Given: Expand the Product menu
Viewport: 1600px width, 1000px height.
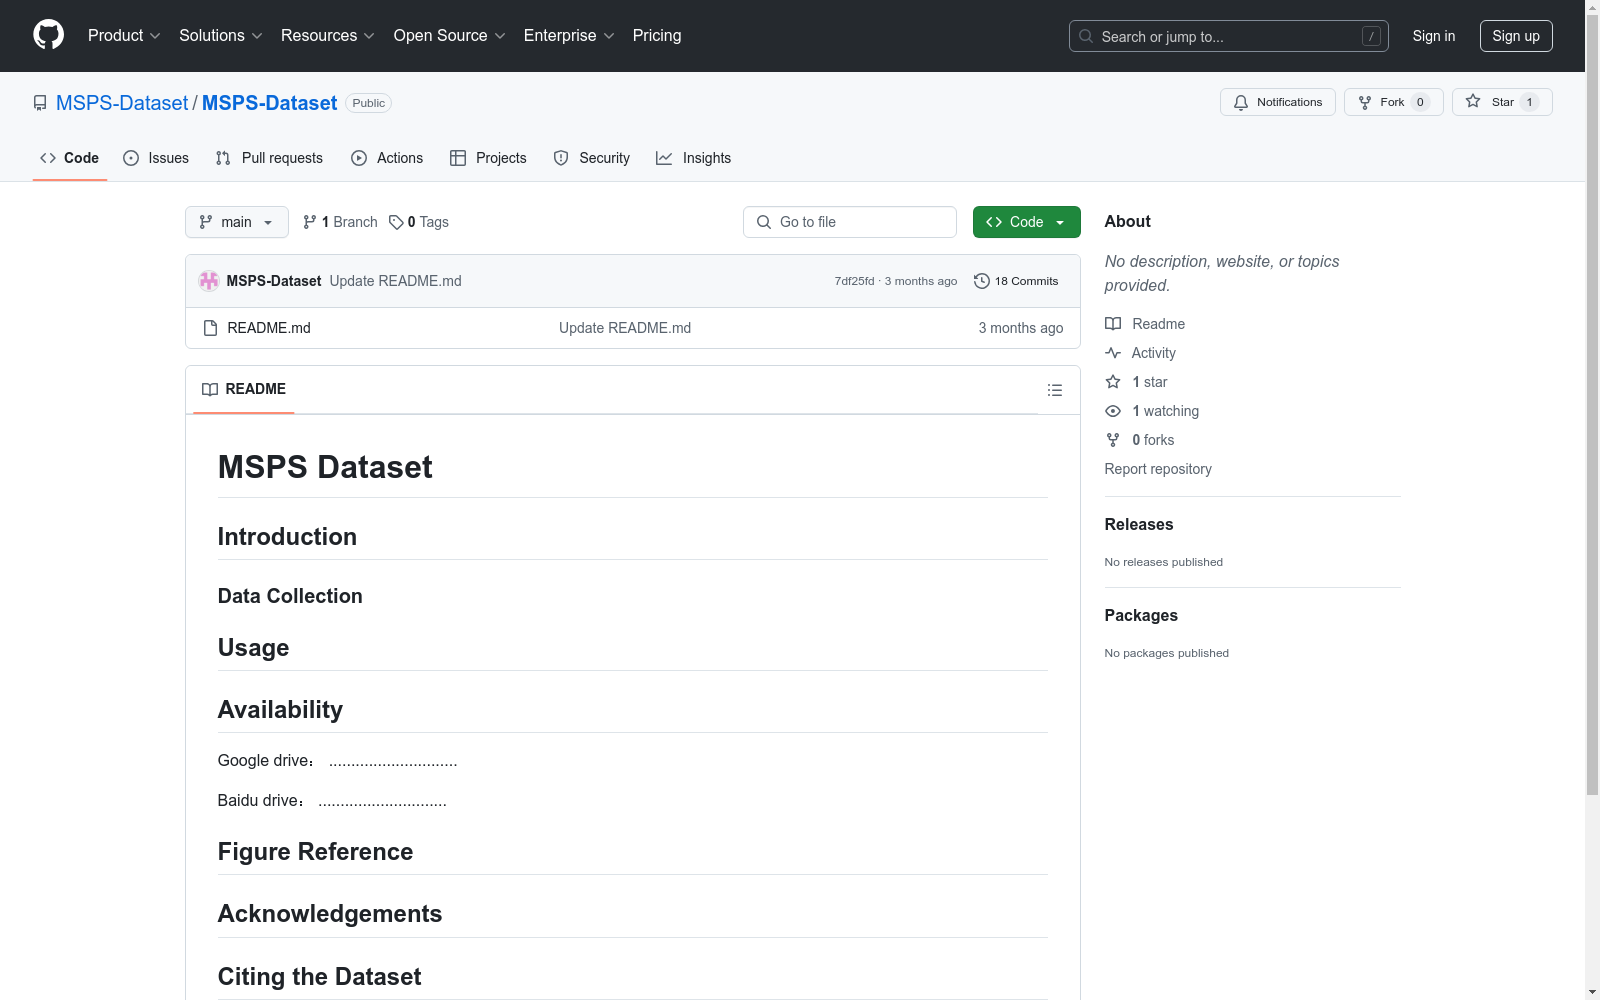Looking at the screenshot, I should [124, 35].
